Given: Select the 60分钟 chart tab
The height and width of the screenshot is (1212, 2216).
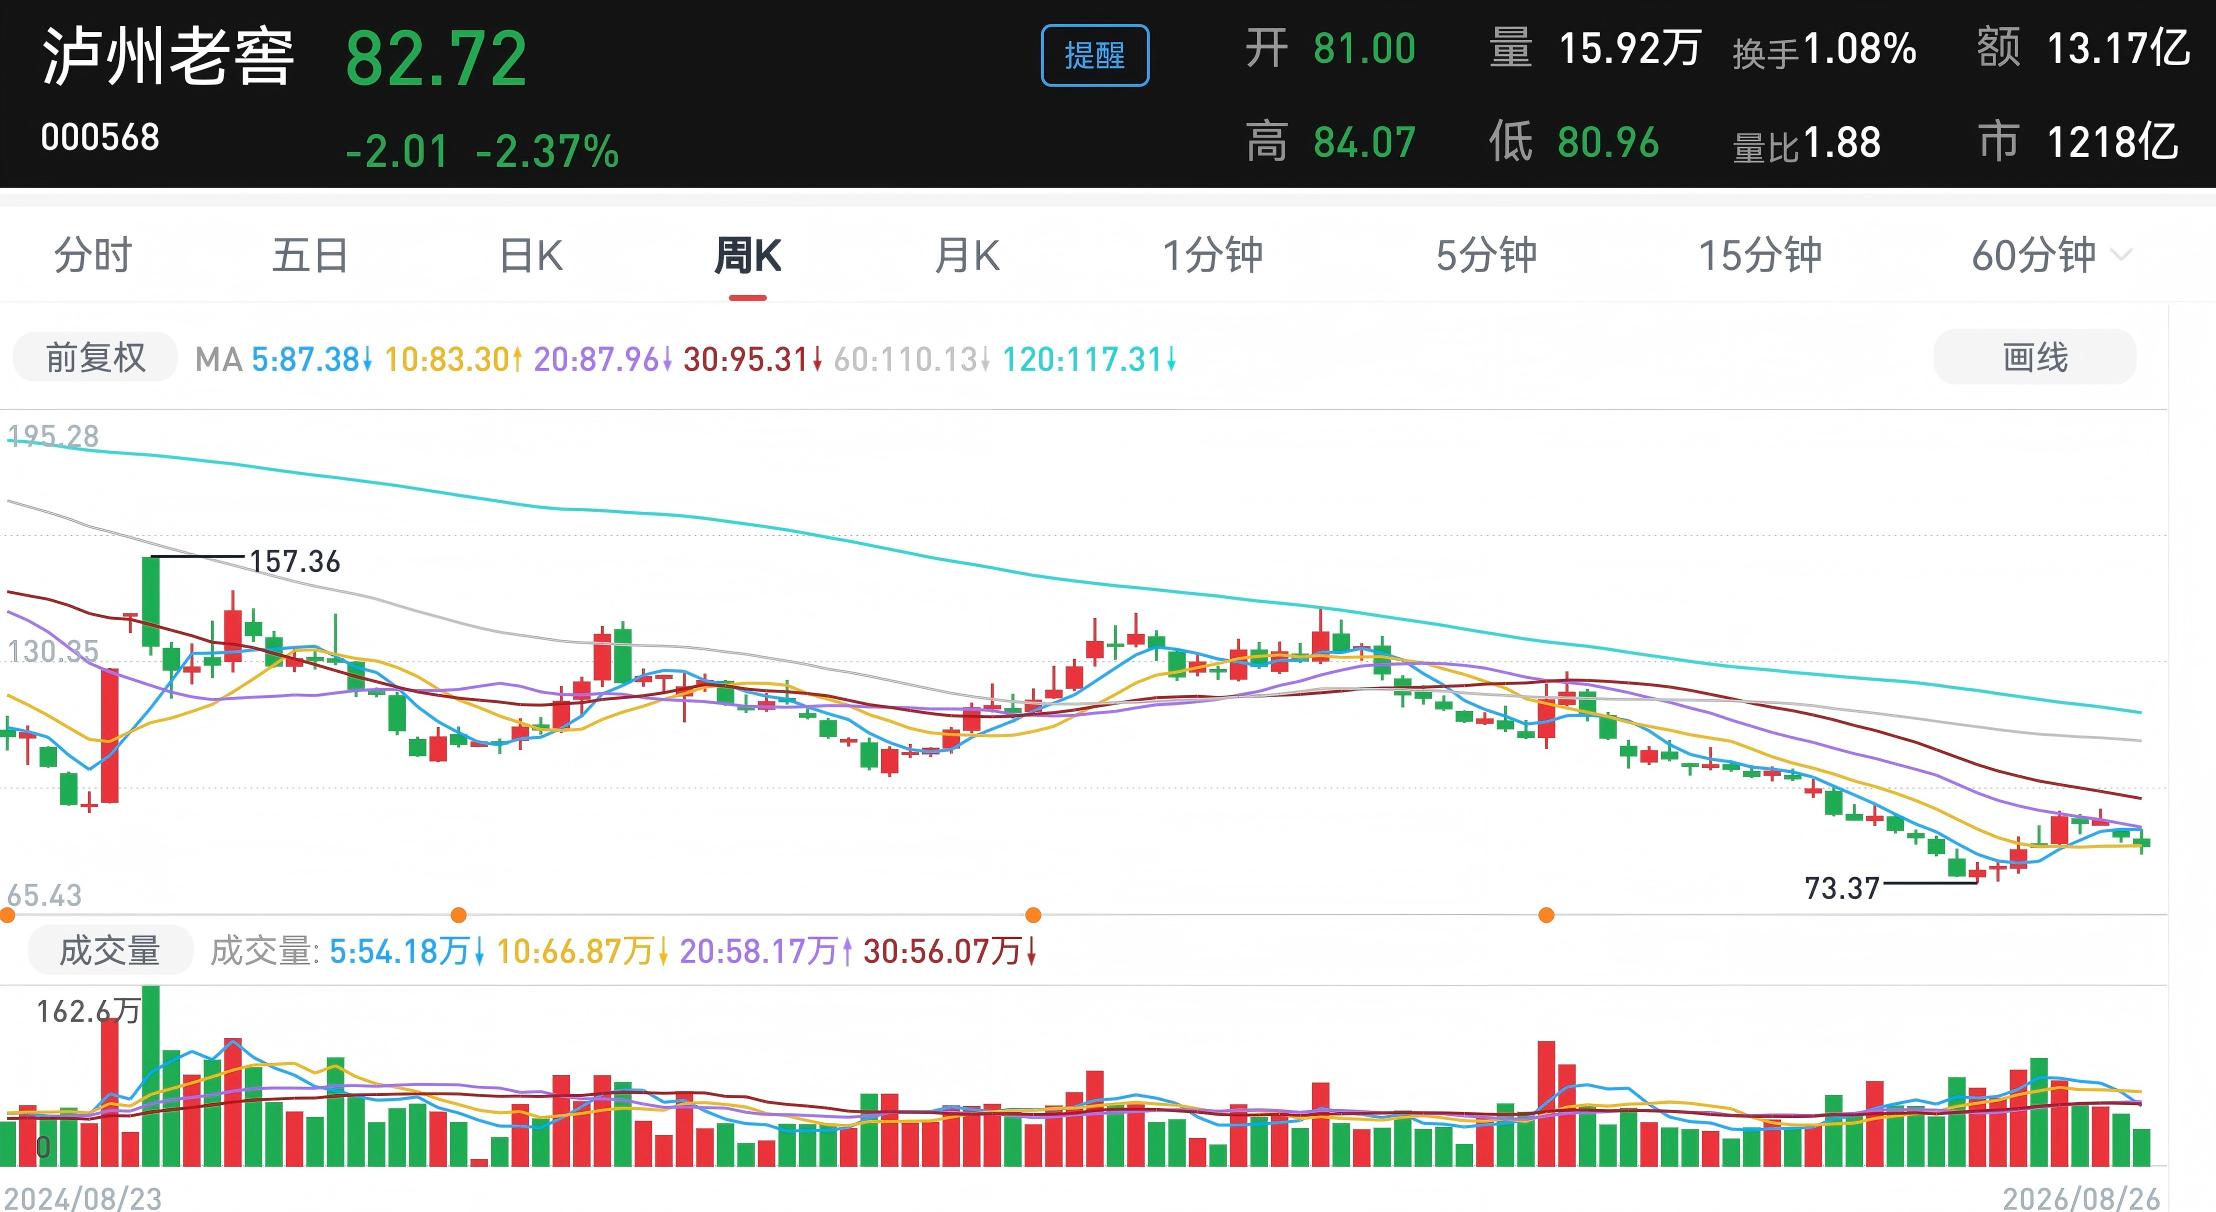Looking at the screenshot, I should click(x=2033, y=256).
